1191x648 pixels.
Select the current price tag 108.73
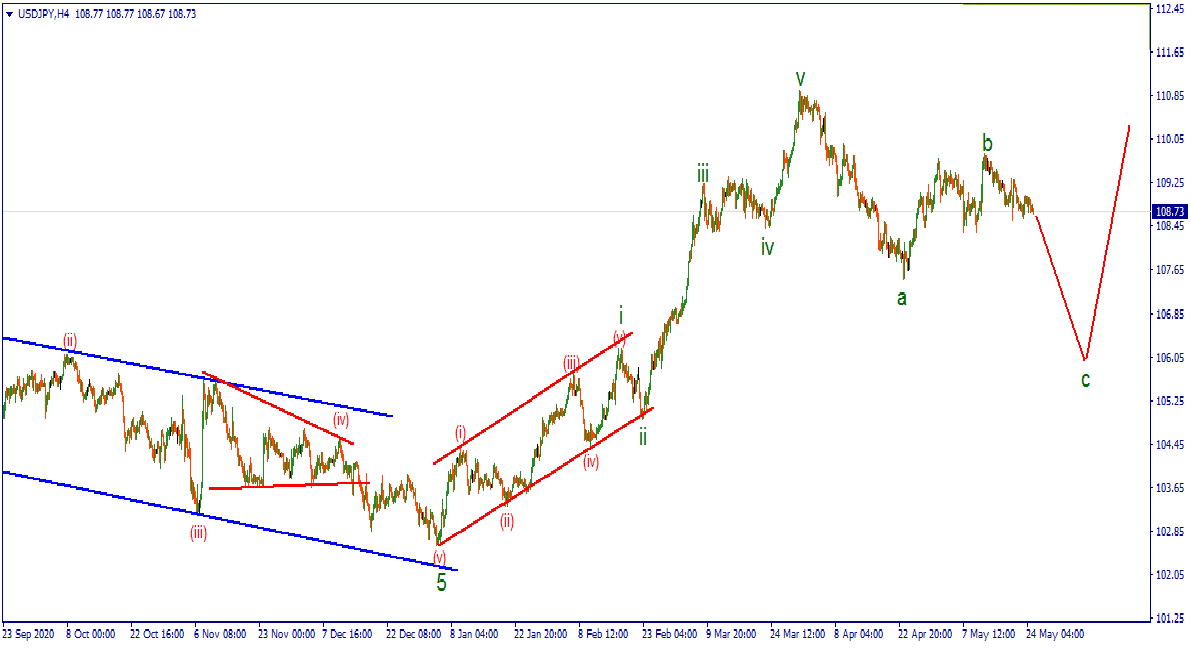point(1169,212)
